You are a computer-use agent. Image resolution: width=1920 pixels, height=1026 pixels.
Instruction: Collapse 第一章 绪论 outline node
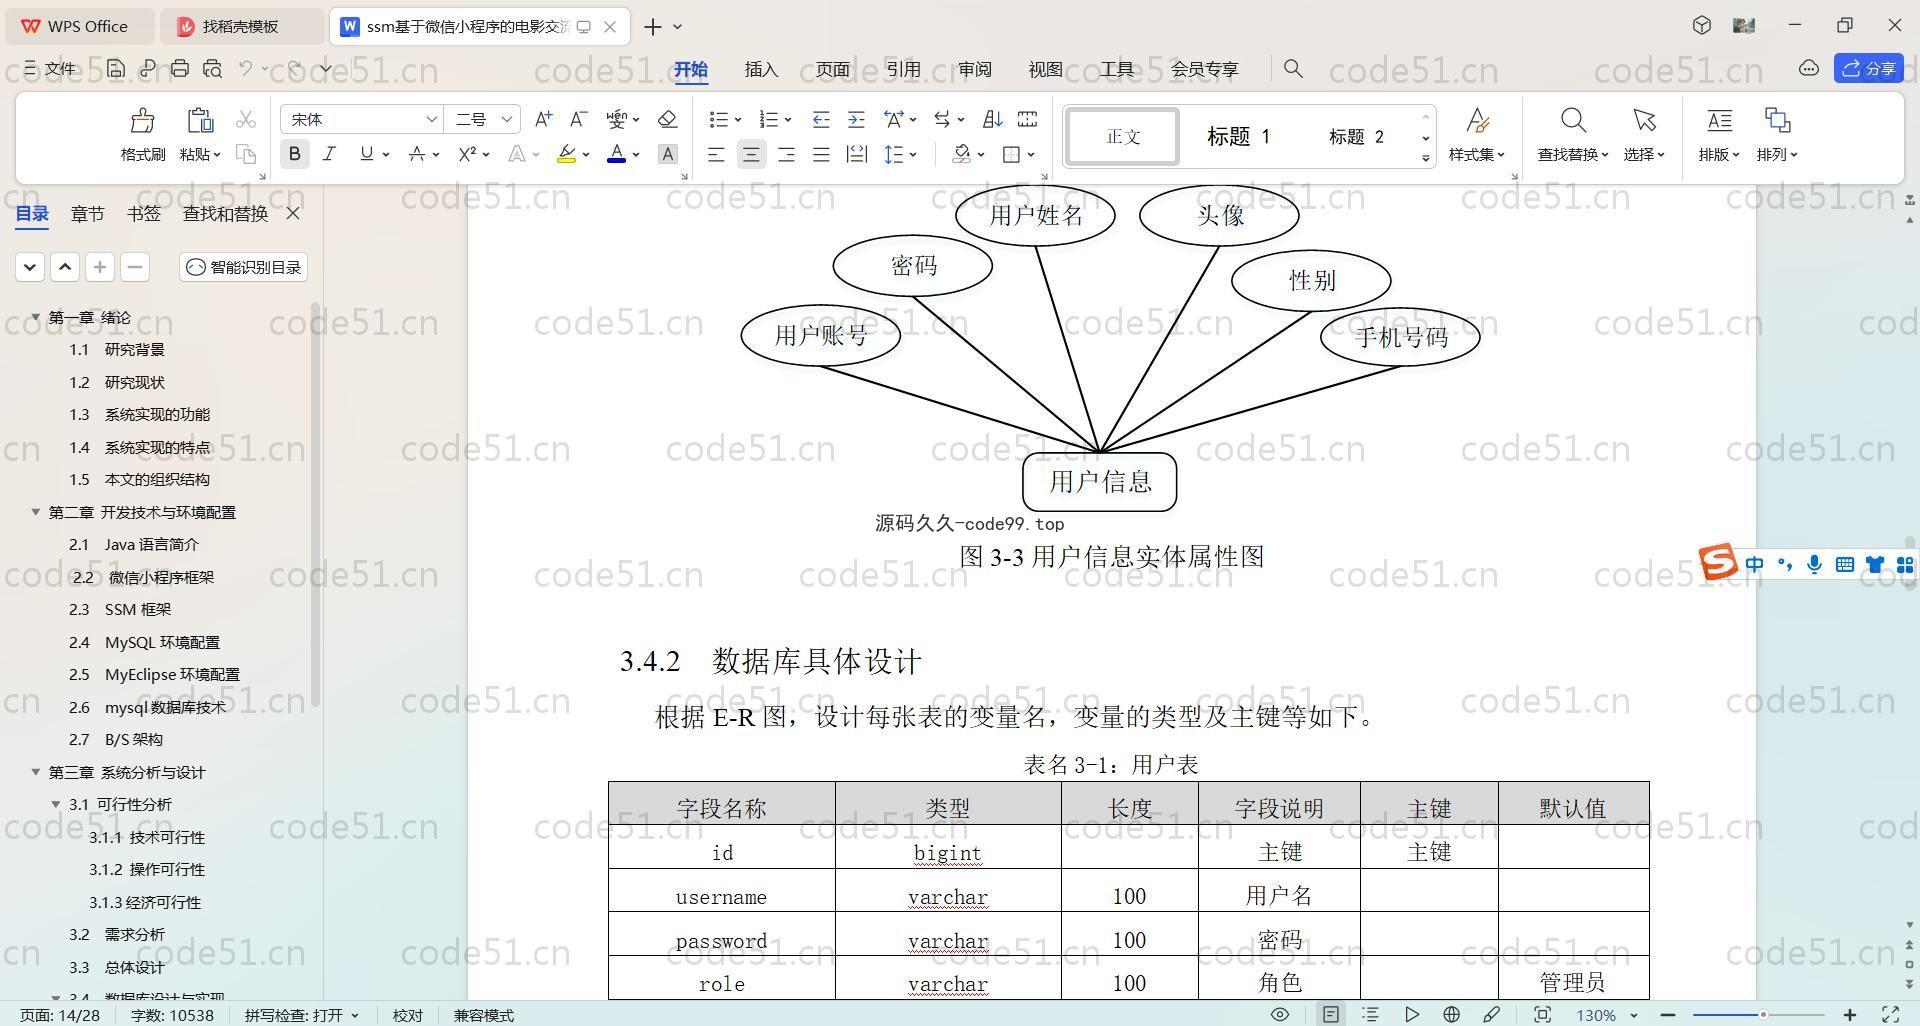tap(36, 317)
